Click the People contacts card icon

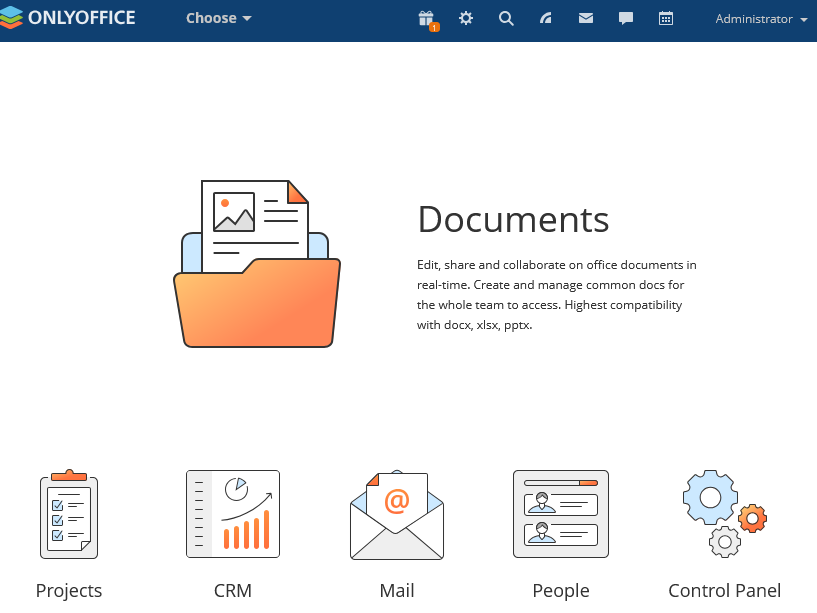561,514
